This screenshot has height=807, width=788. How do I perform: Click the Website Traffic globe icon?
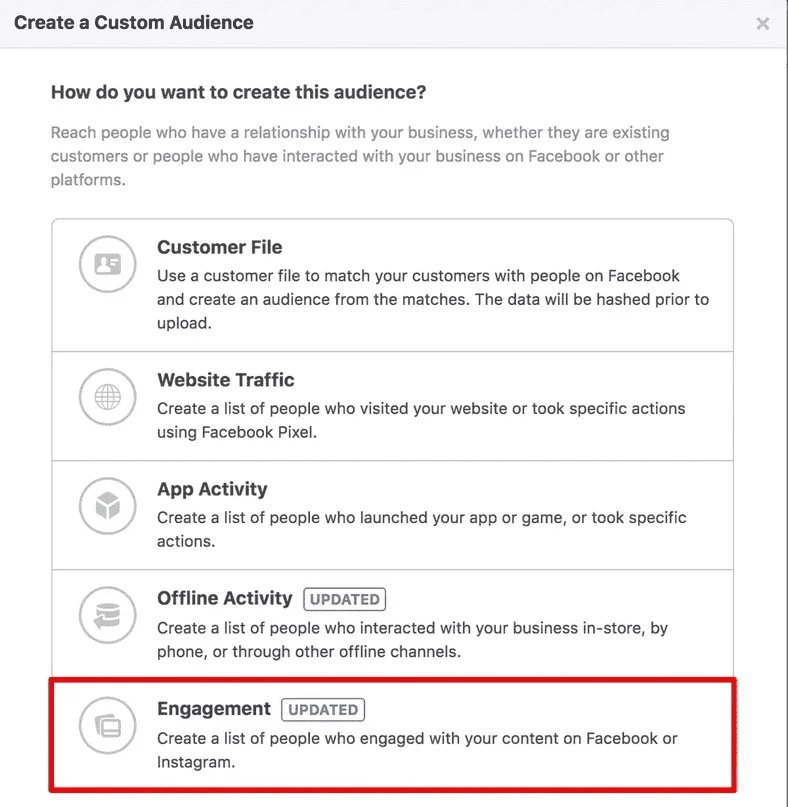coord(108,397)
